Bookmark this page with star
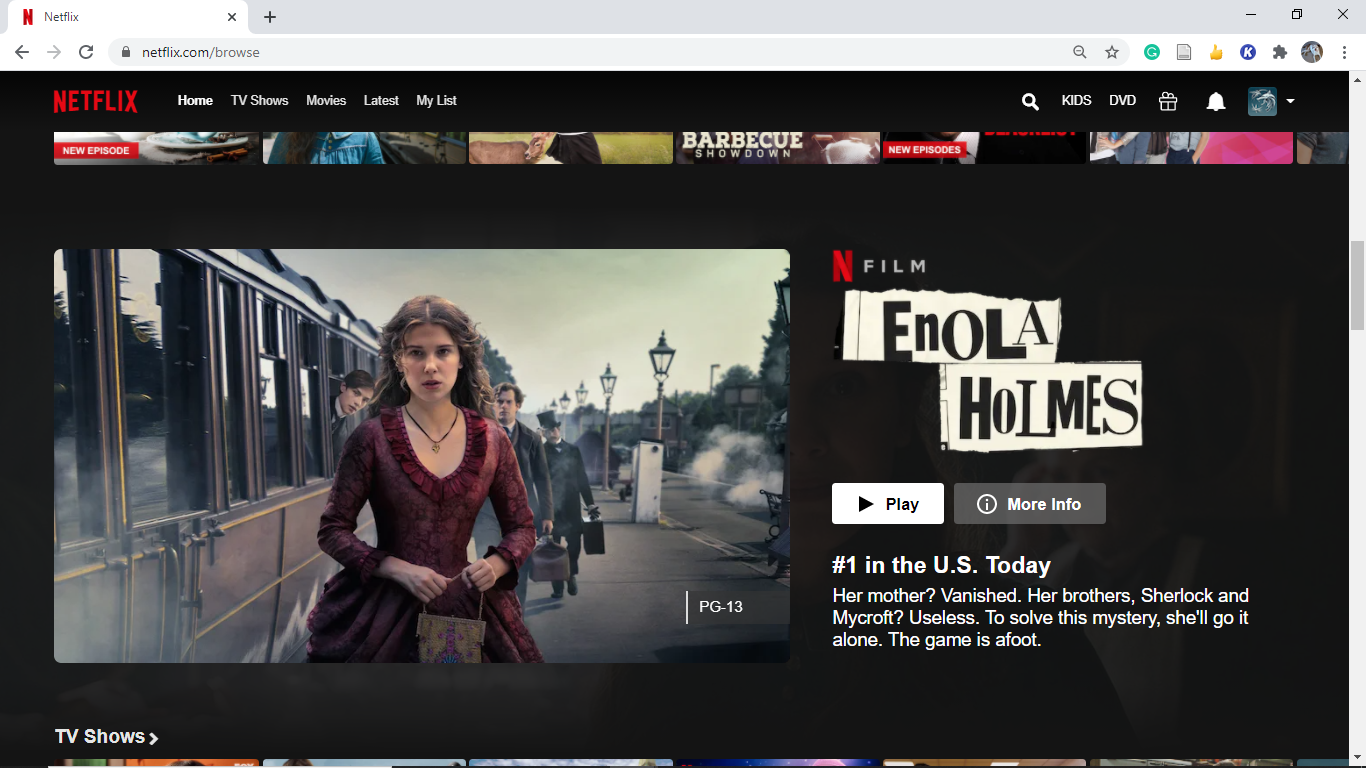The width and height of the screenshot is (1366, 768). 1112,52
